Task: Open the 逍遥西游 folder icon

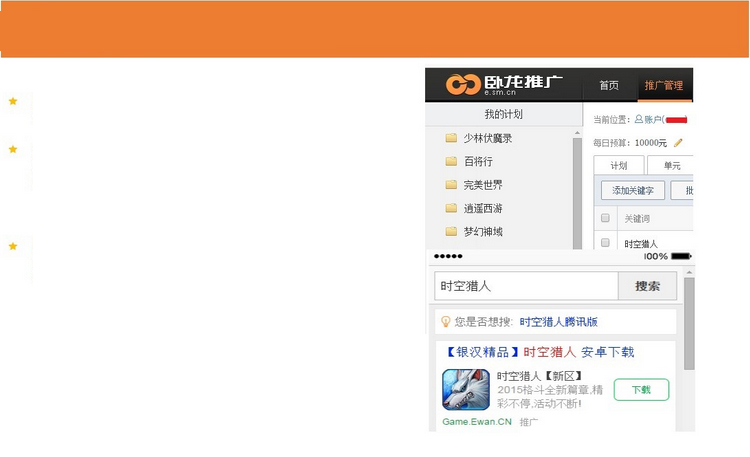Action: click(x=451, y=208)
